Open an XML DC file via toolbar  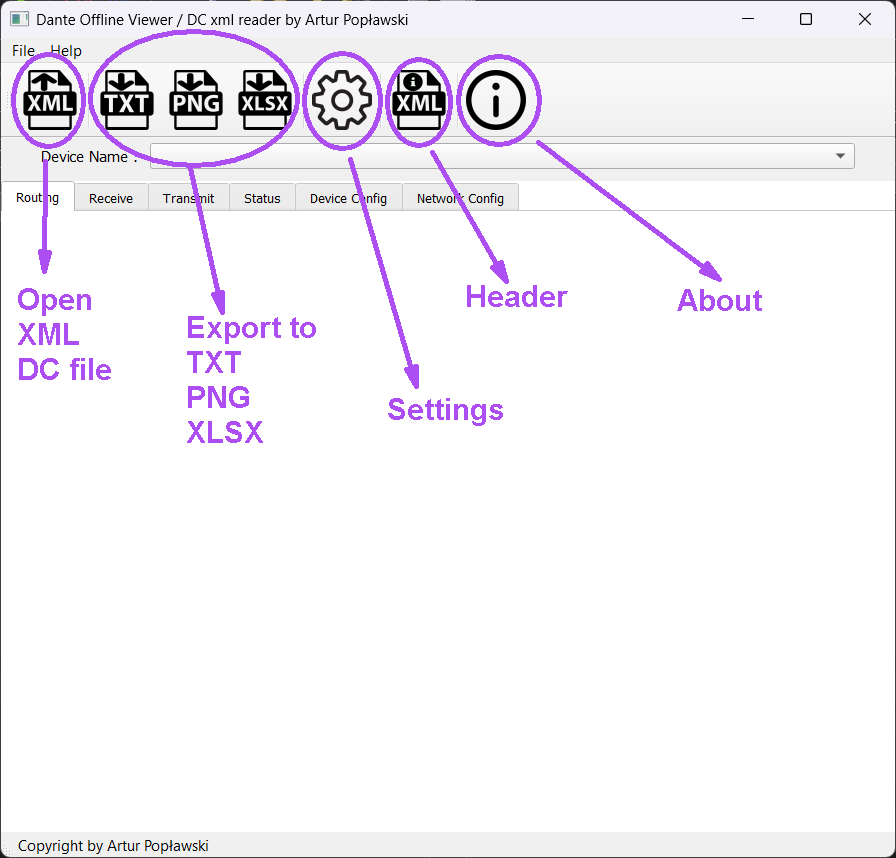[50, 100]
